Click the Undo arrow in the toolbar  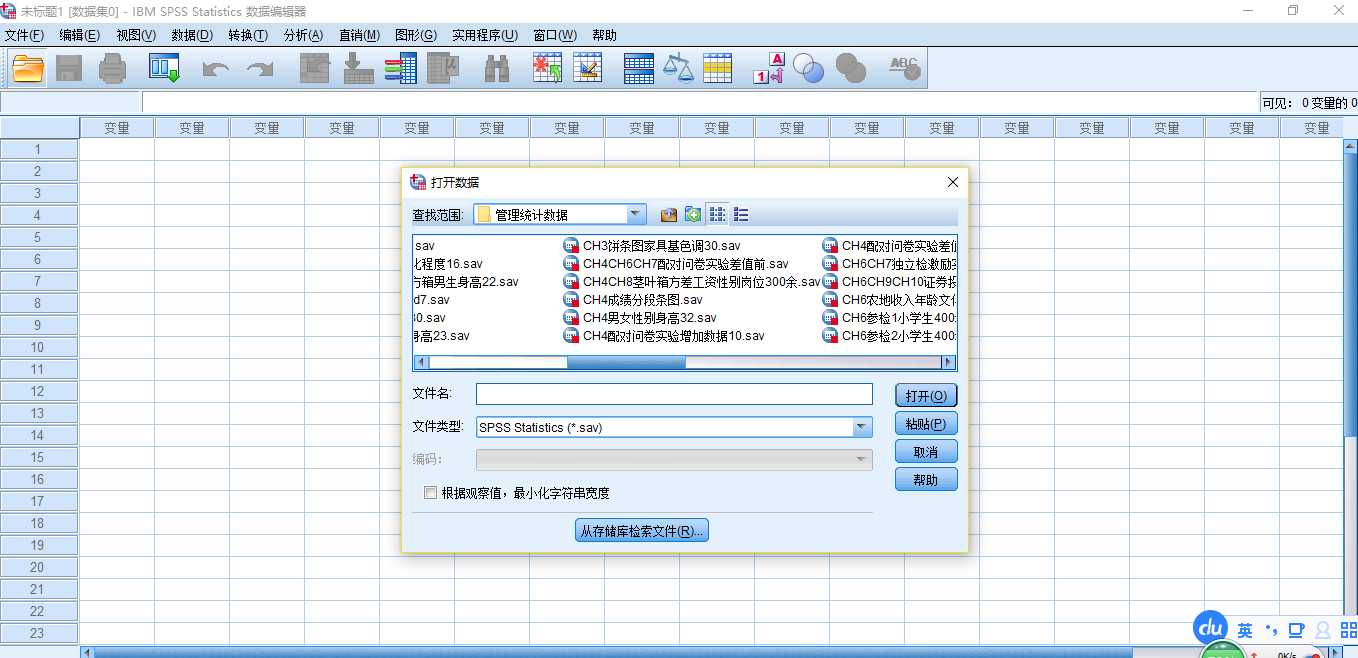pos(215,69)
